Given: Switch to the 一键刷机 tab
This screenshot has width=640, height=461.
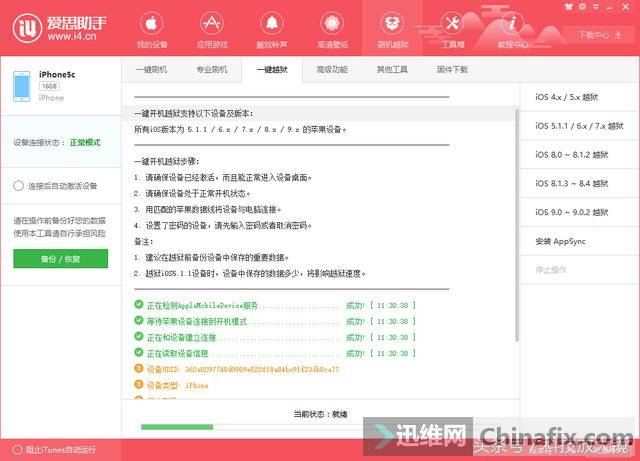Looking at the screenshot, I should [x=151, y=69].
